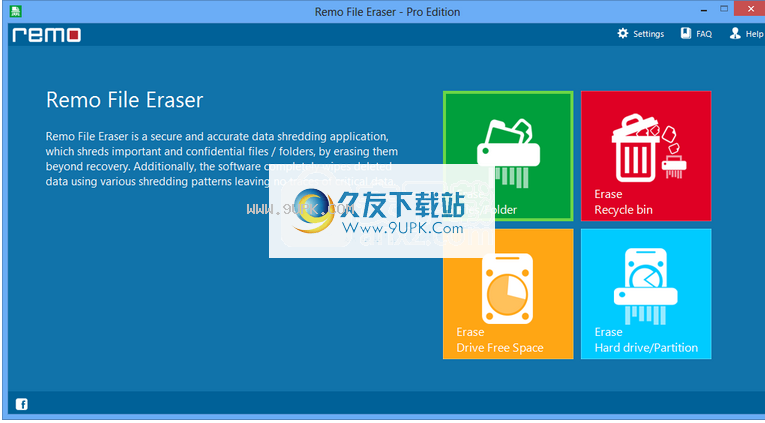Open the Erase Recycle bin tile

646,156
